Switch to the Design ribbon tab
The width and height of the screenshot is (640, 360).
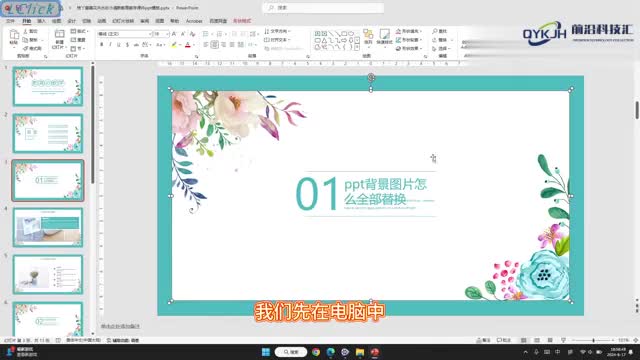(71, 21)
